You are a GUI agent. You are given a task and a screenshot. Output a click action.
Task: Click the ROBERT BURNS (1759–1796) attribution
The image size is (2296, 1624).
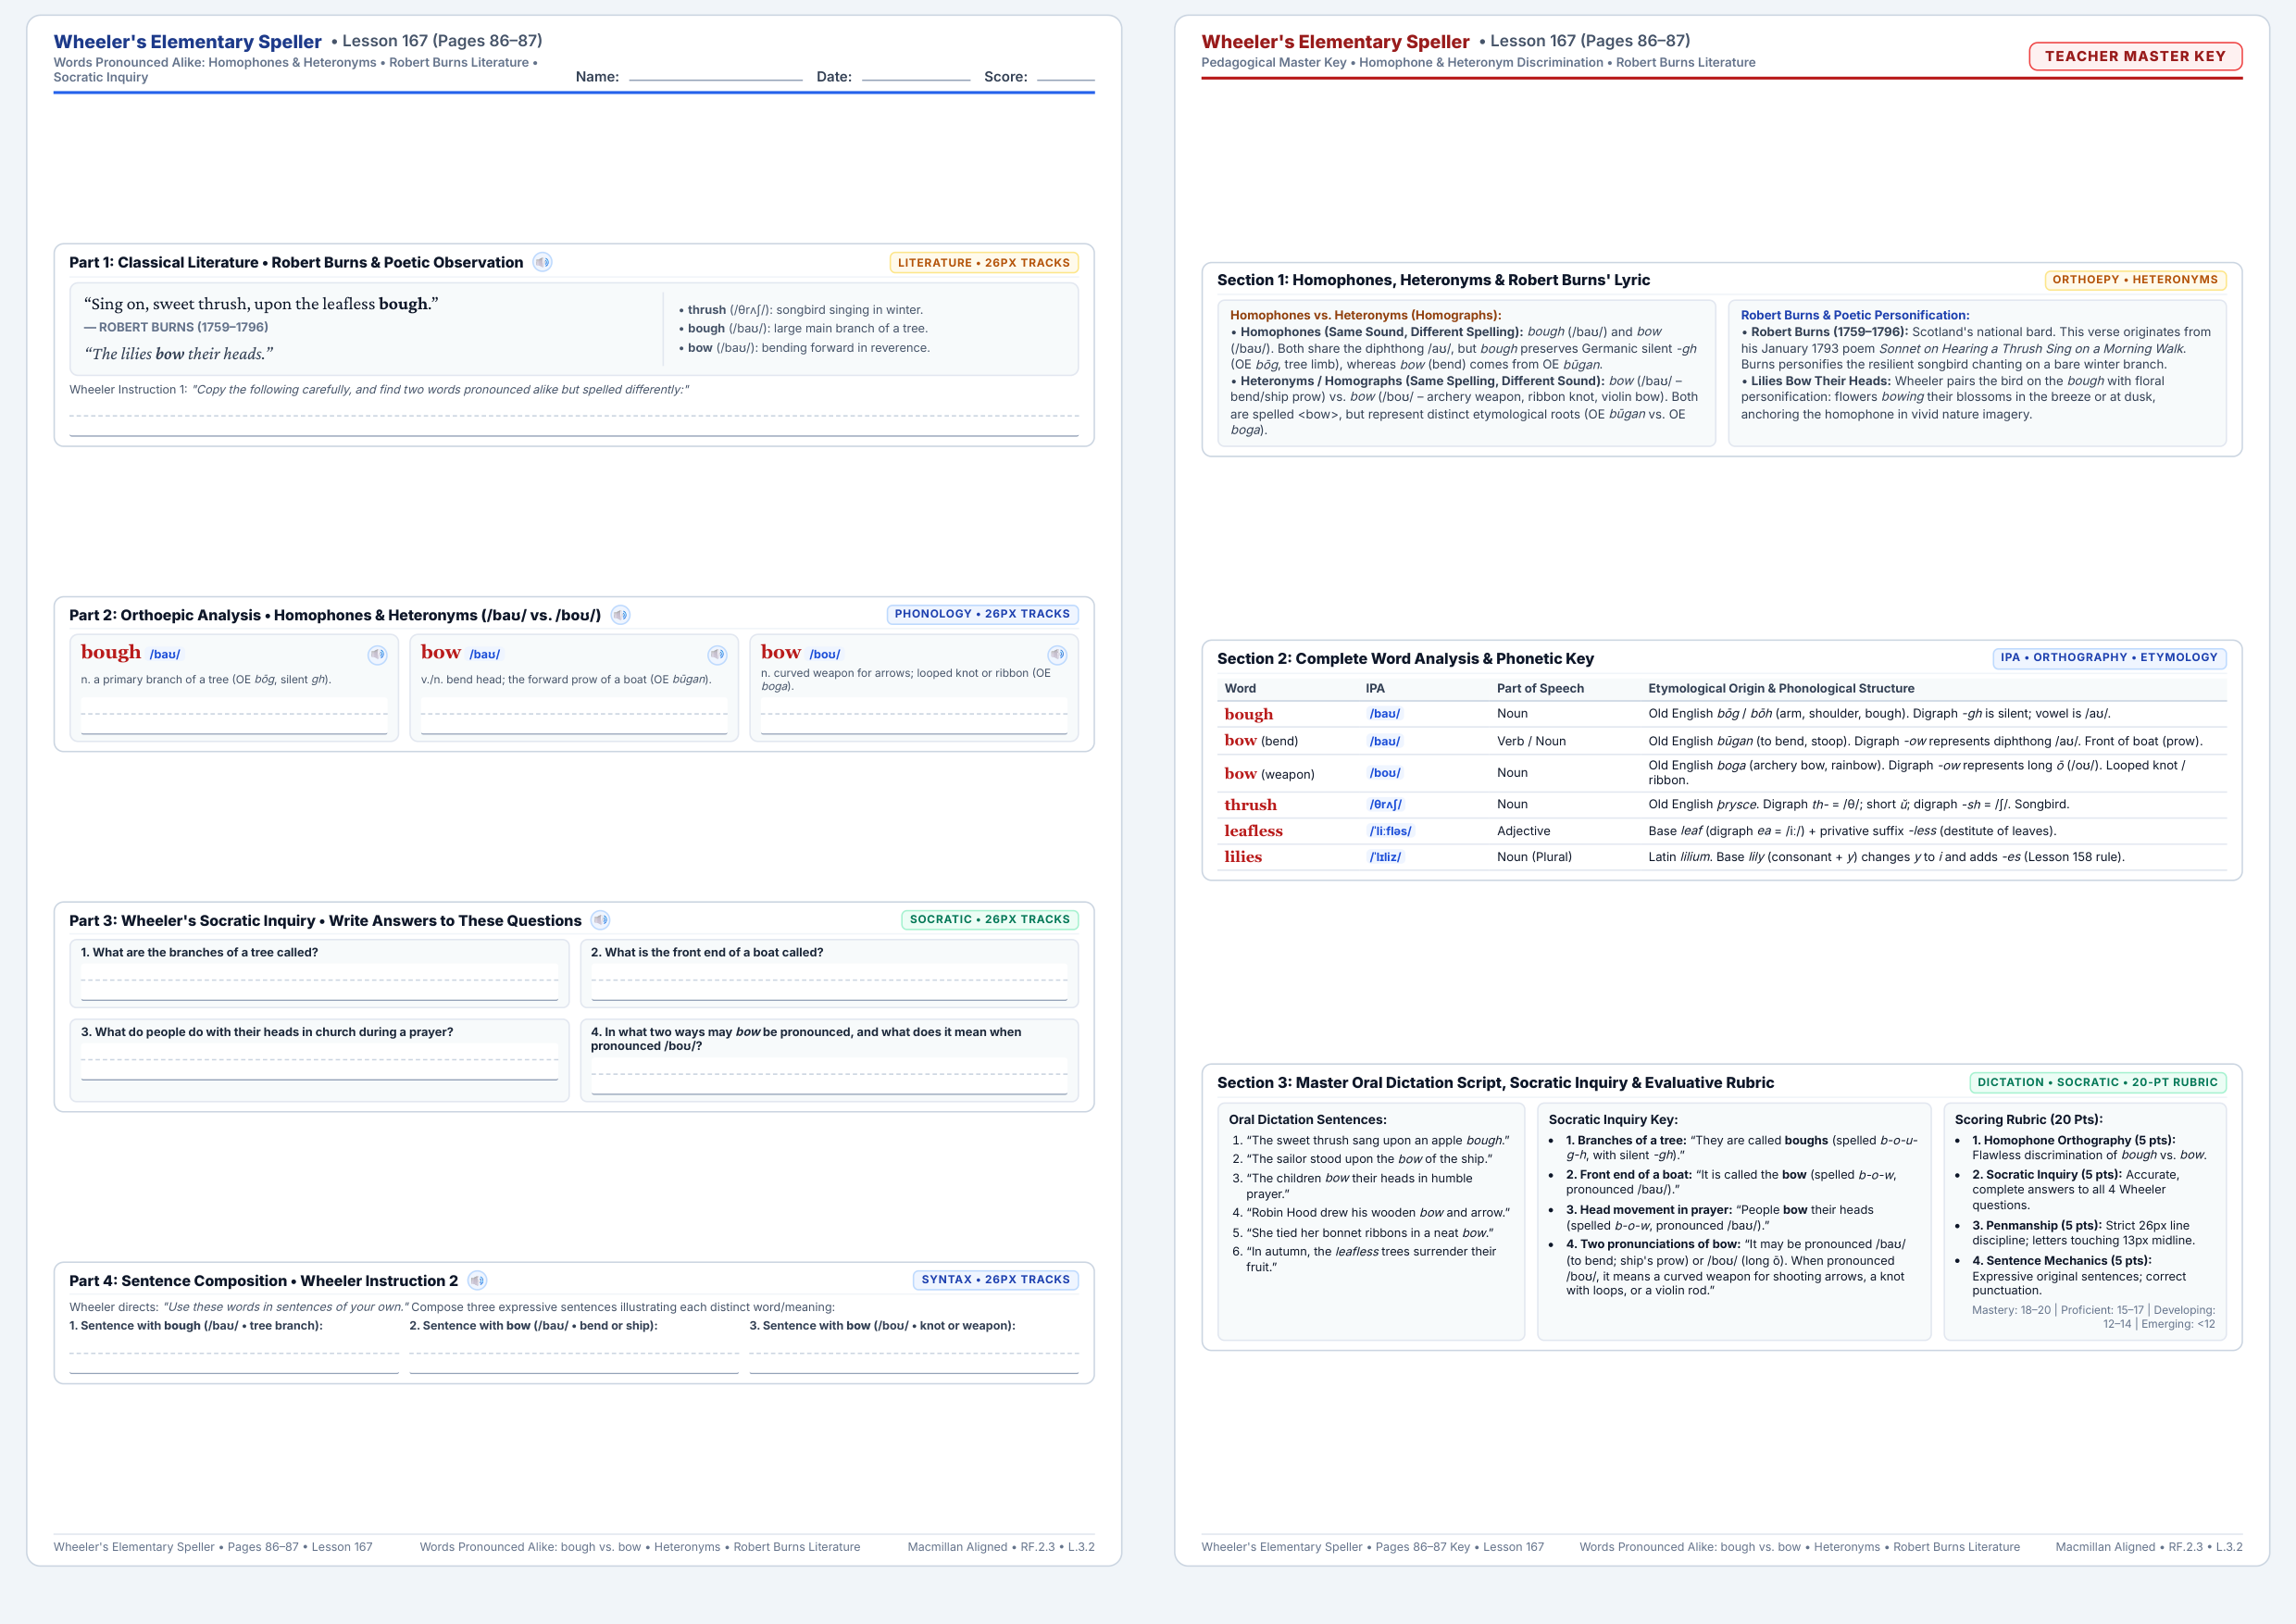(176, 327)
